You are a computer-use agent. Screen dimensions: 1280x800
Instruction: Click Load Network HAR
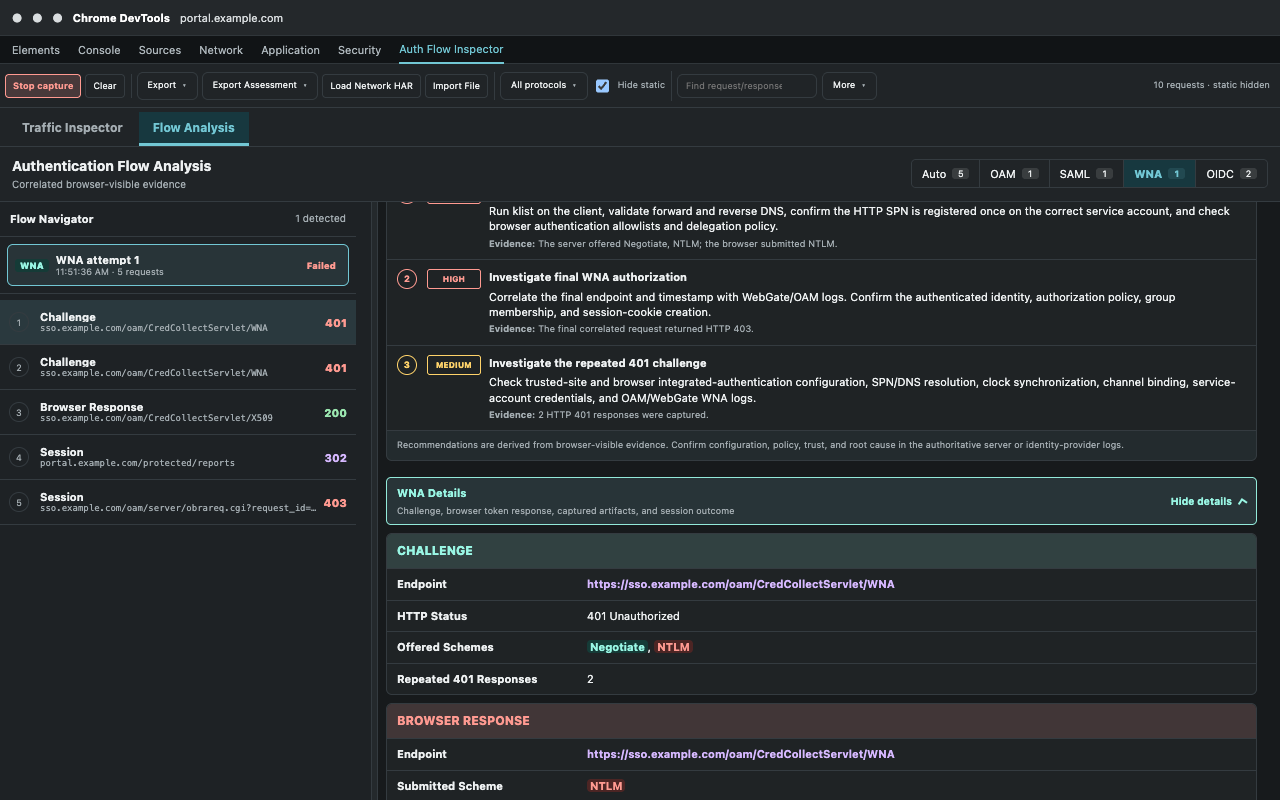tap(371, 86)
